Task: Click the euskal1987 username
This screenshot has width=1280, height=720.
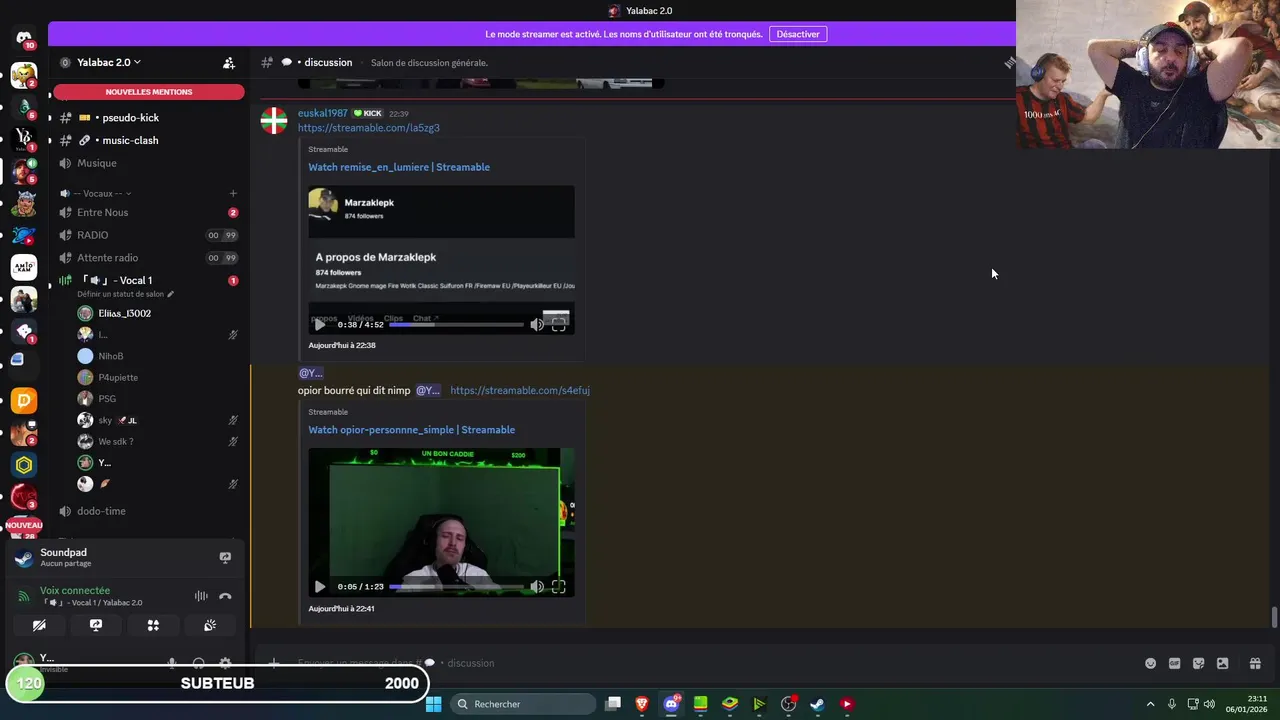Action: pos(323,113)
